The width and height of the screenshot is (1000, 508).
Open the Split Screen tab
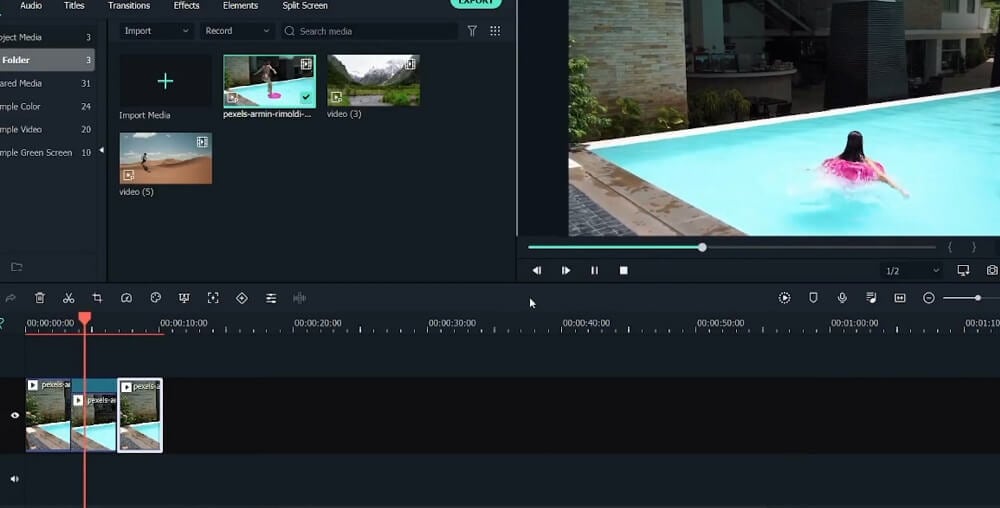[305, 6]
